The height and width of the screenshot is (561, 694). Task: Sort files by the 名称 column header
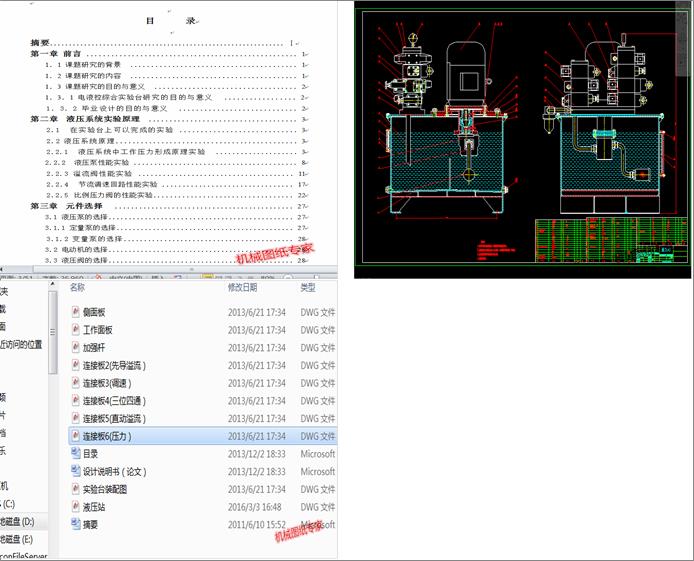click(77, 287)
